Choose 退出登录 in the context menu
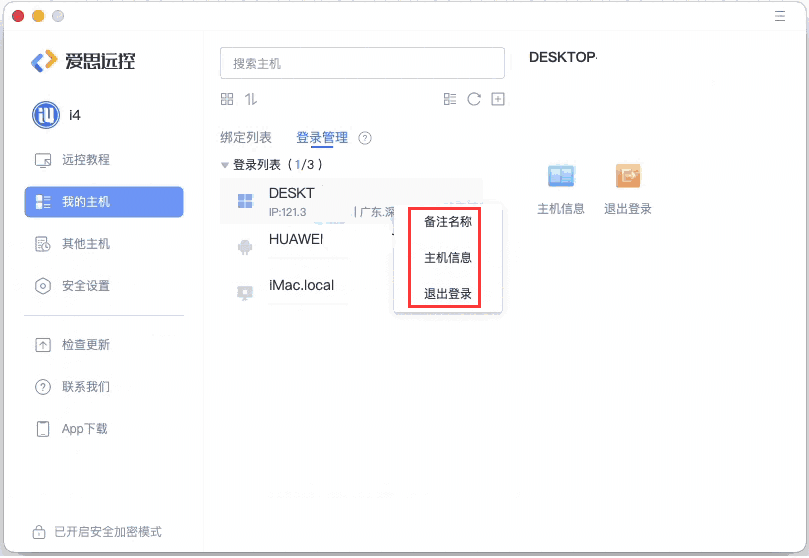Viewport: 809px width, 558px height. point(448,293)
